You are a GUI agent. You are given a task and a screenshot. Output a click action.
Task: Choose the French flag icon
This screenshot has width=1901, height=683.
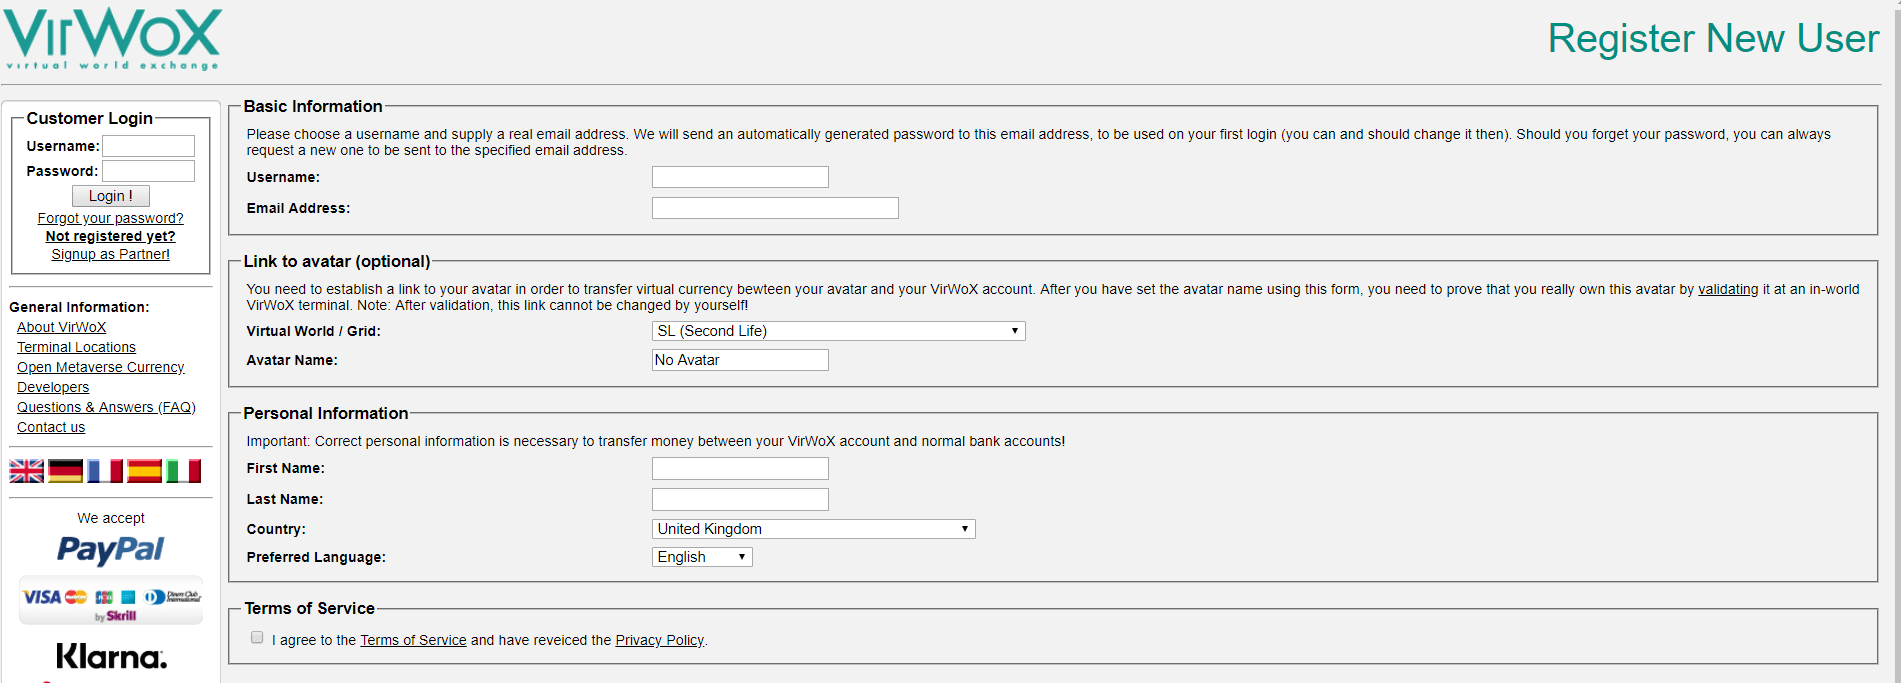coord(105,471)
